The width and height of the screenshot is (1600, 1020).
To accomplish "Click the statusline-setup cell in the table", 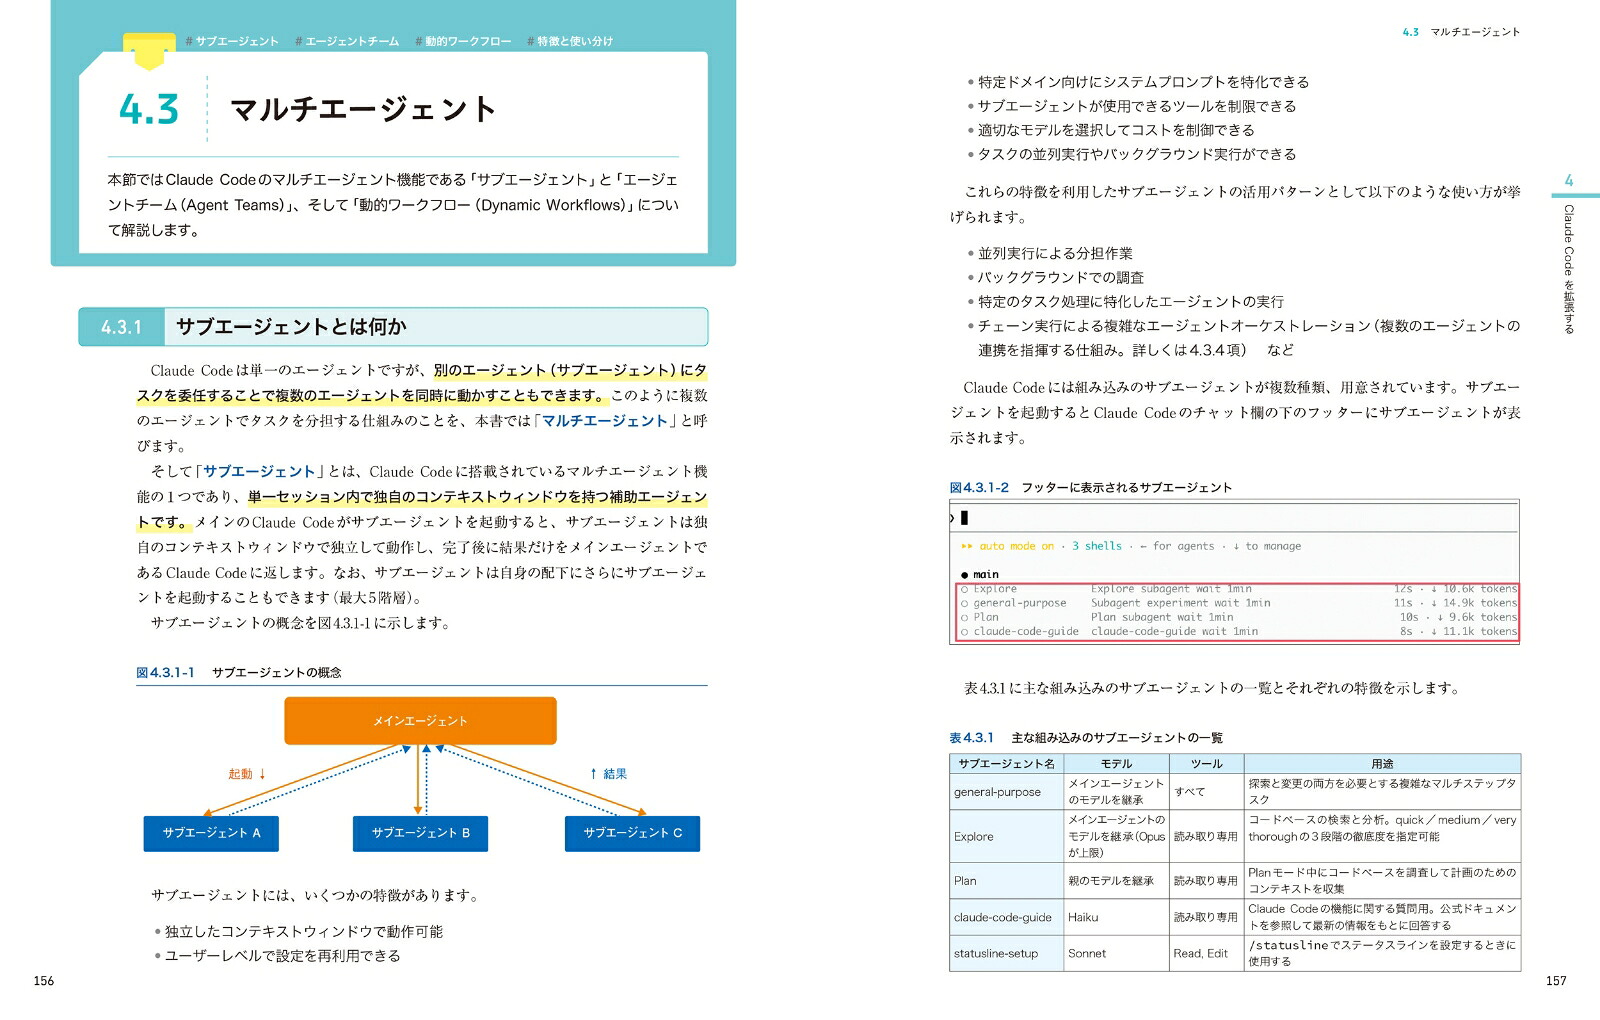I will tap(1006, 953).
